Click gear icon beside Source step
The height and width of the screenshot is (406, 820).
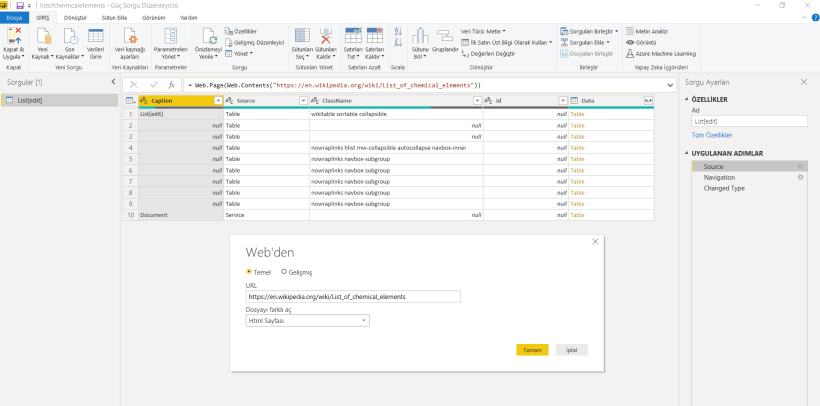coord(800,166)
